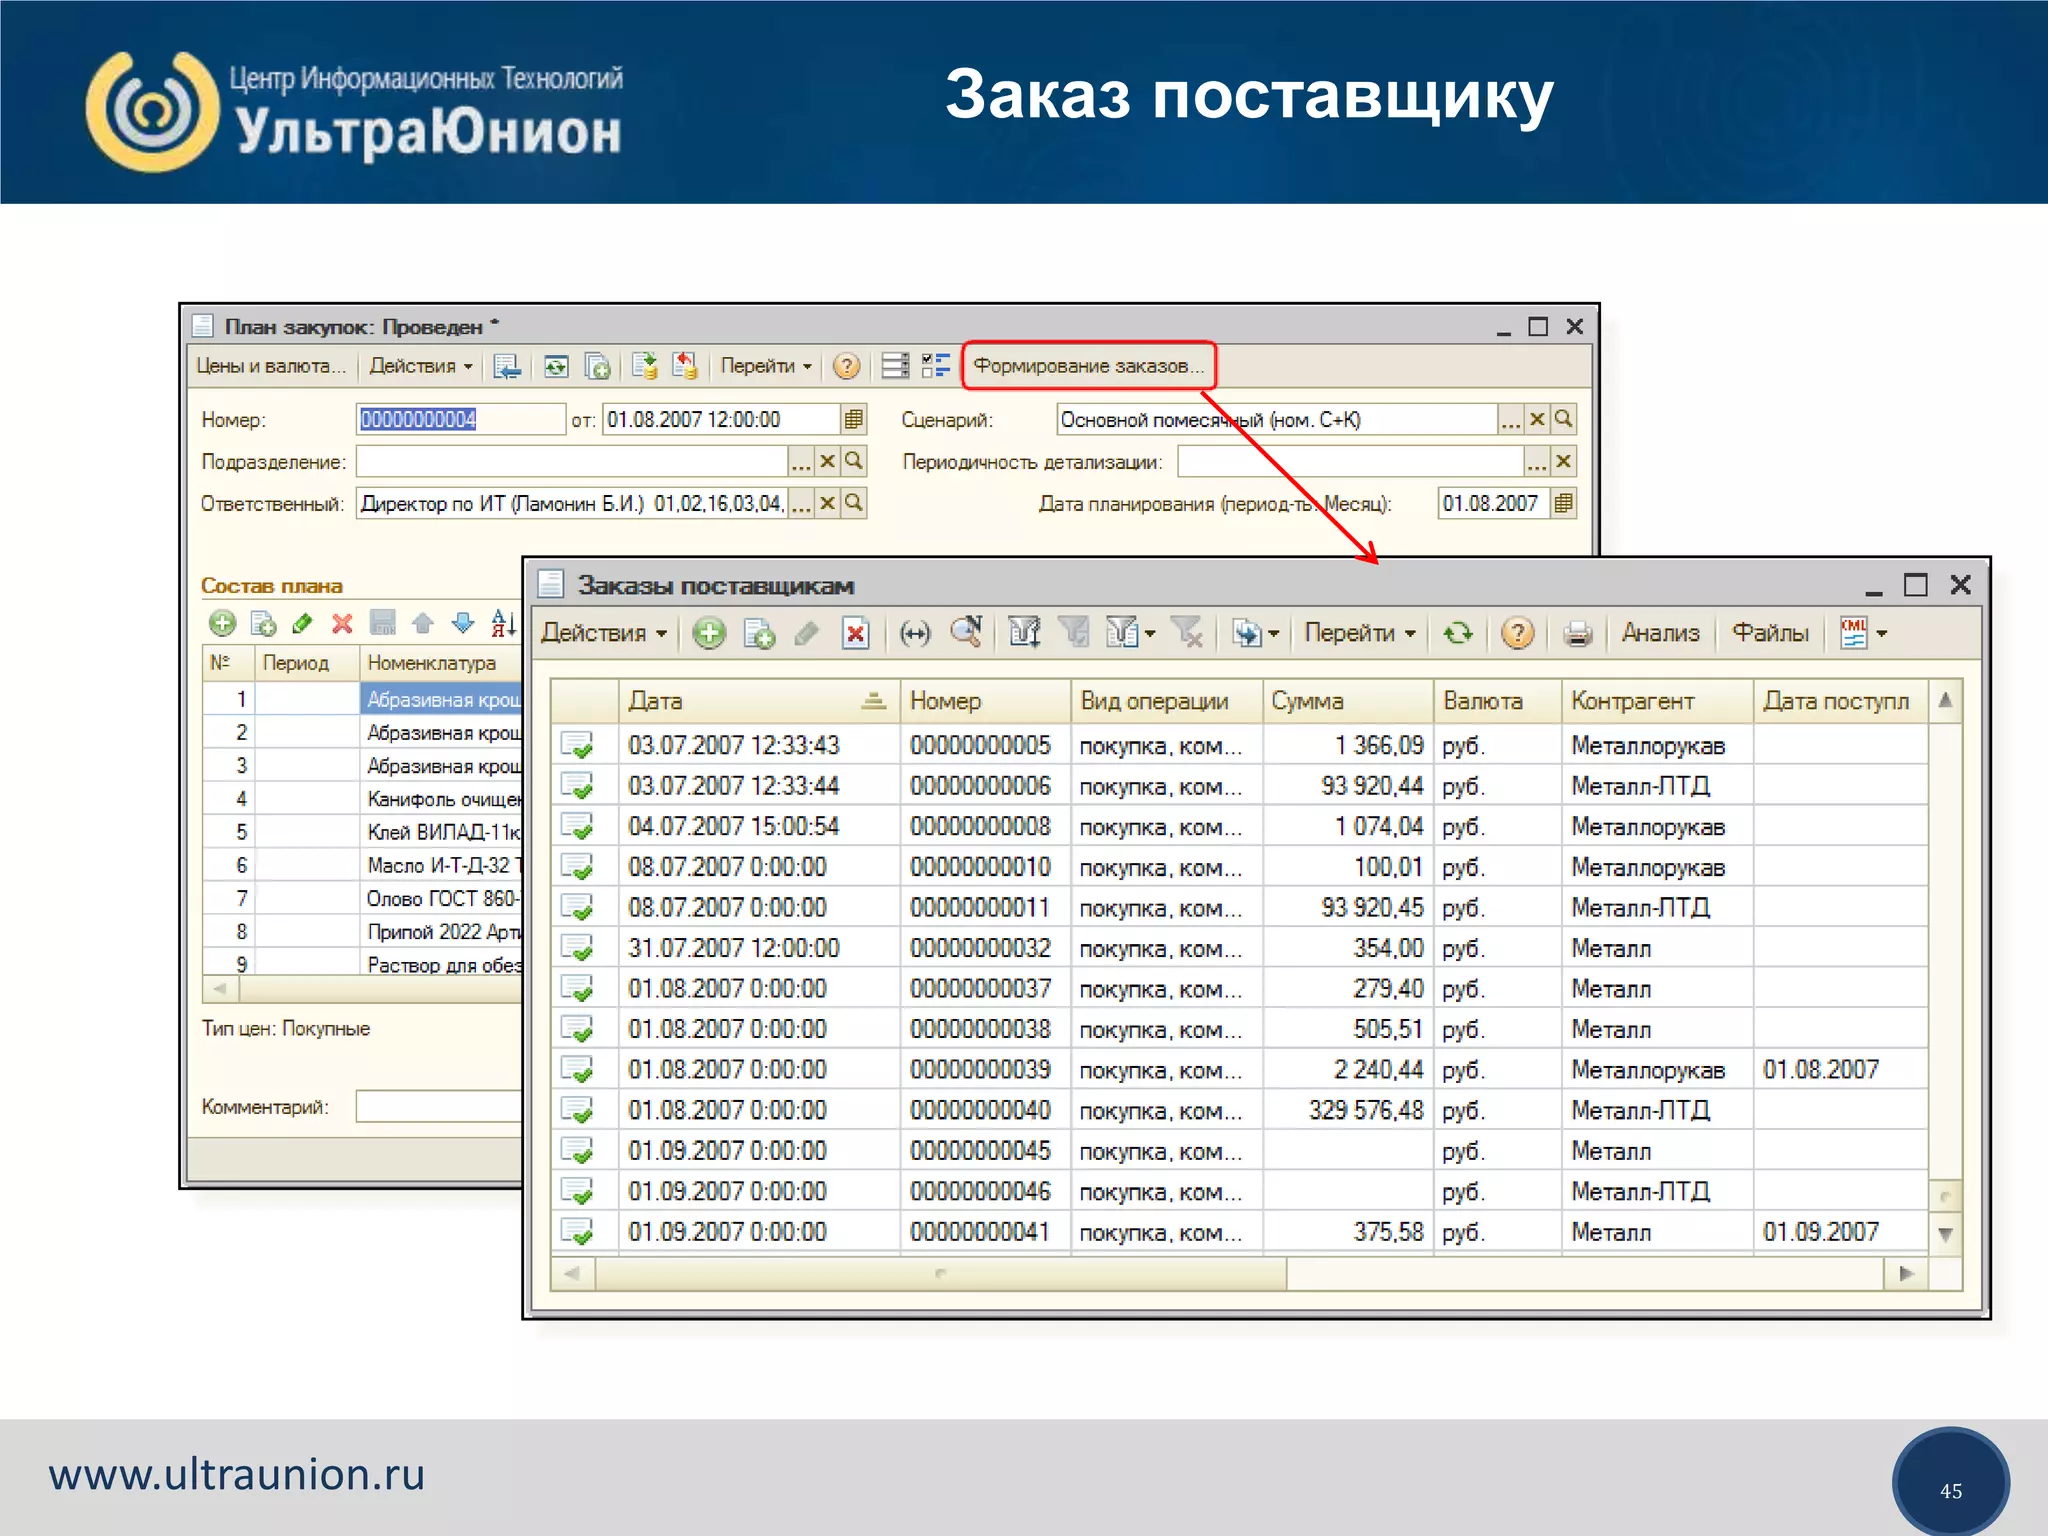This screenshot has height=1536, width=2048.
Task: Open Действия dropdown in План закупок
Action: coord(421,366)
